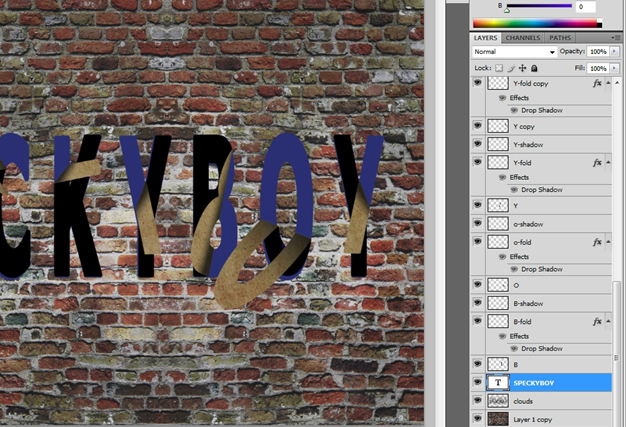Click the white swatch at ramp end
This screenshot has width=626, height=427.
(599, 21)
